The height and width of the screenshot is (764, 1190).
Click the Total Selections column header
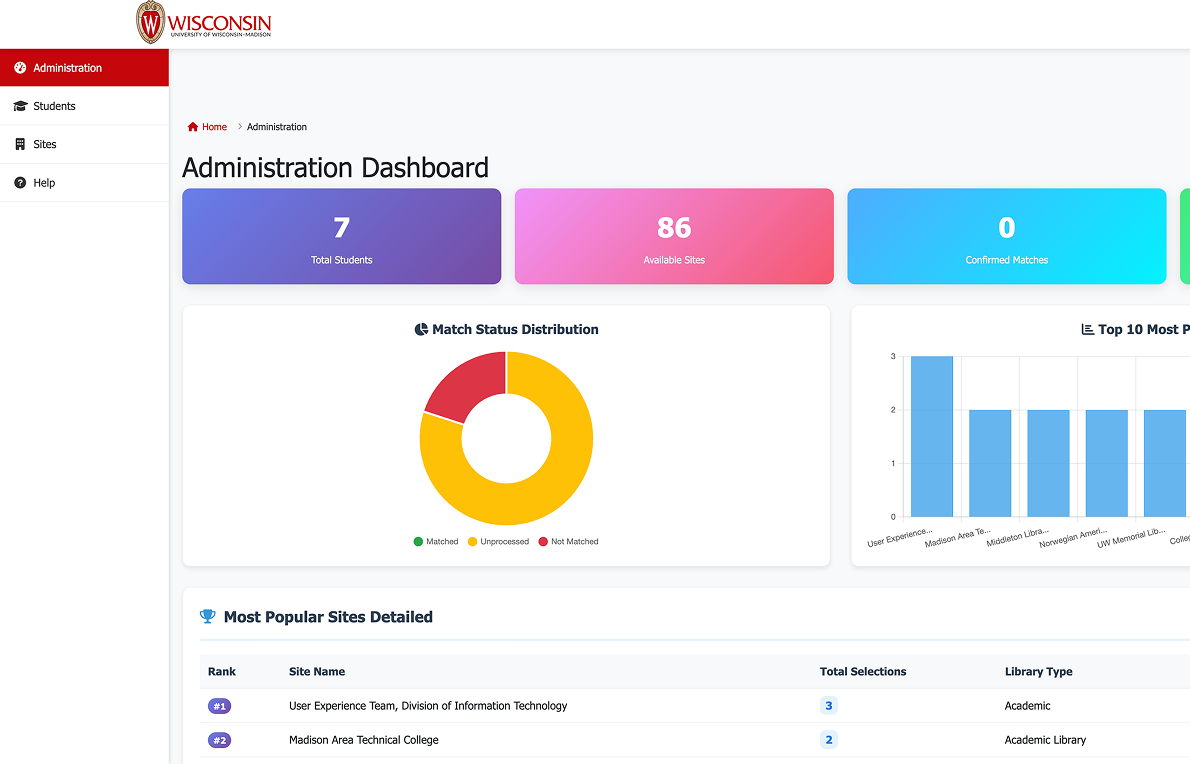pyautogui.click(x=863, y=671)
